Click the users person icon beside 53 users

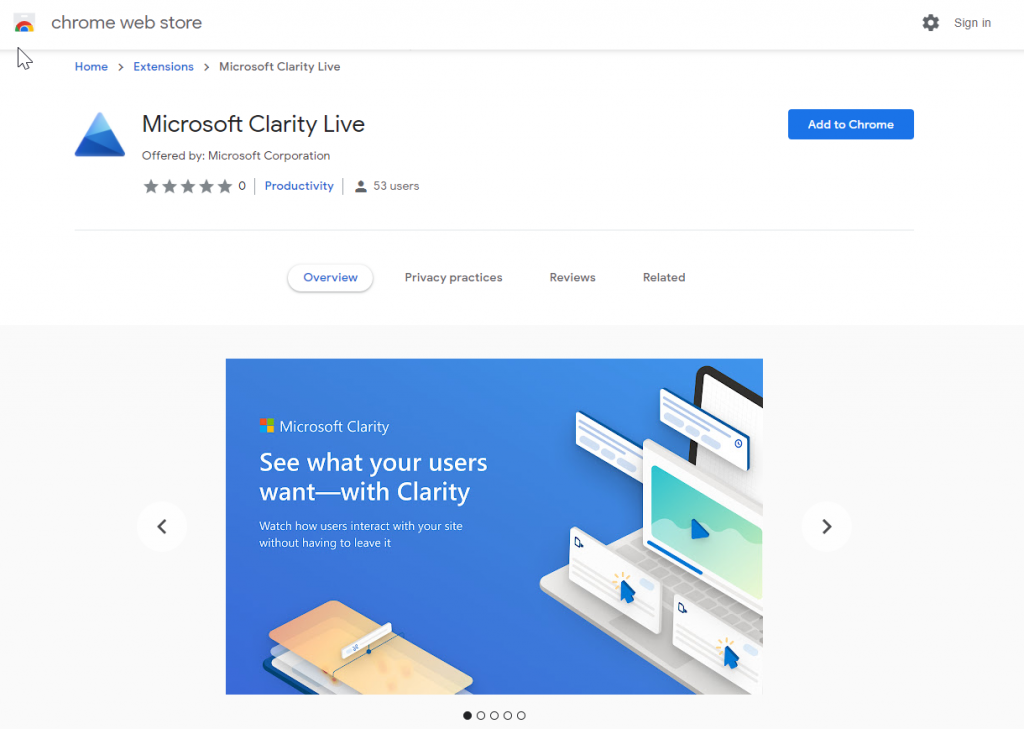[x=360, y=187]
